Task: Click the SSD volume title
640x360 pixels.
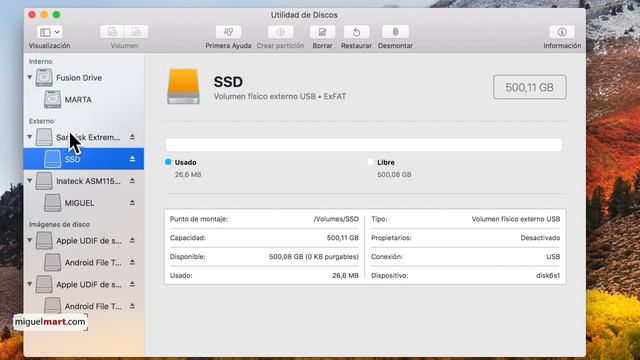Action: click(228, 82)
